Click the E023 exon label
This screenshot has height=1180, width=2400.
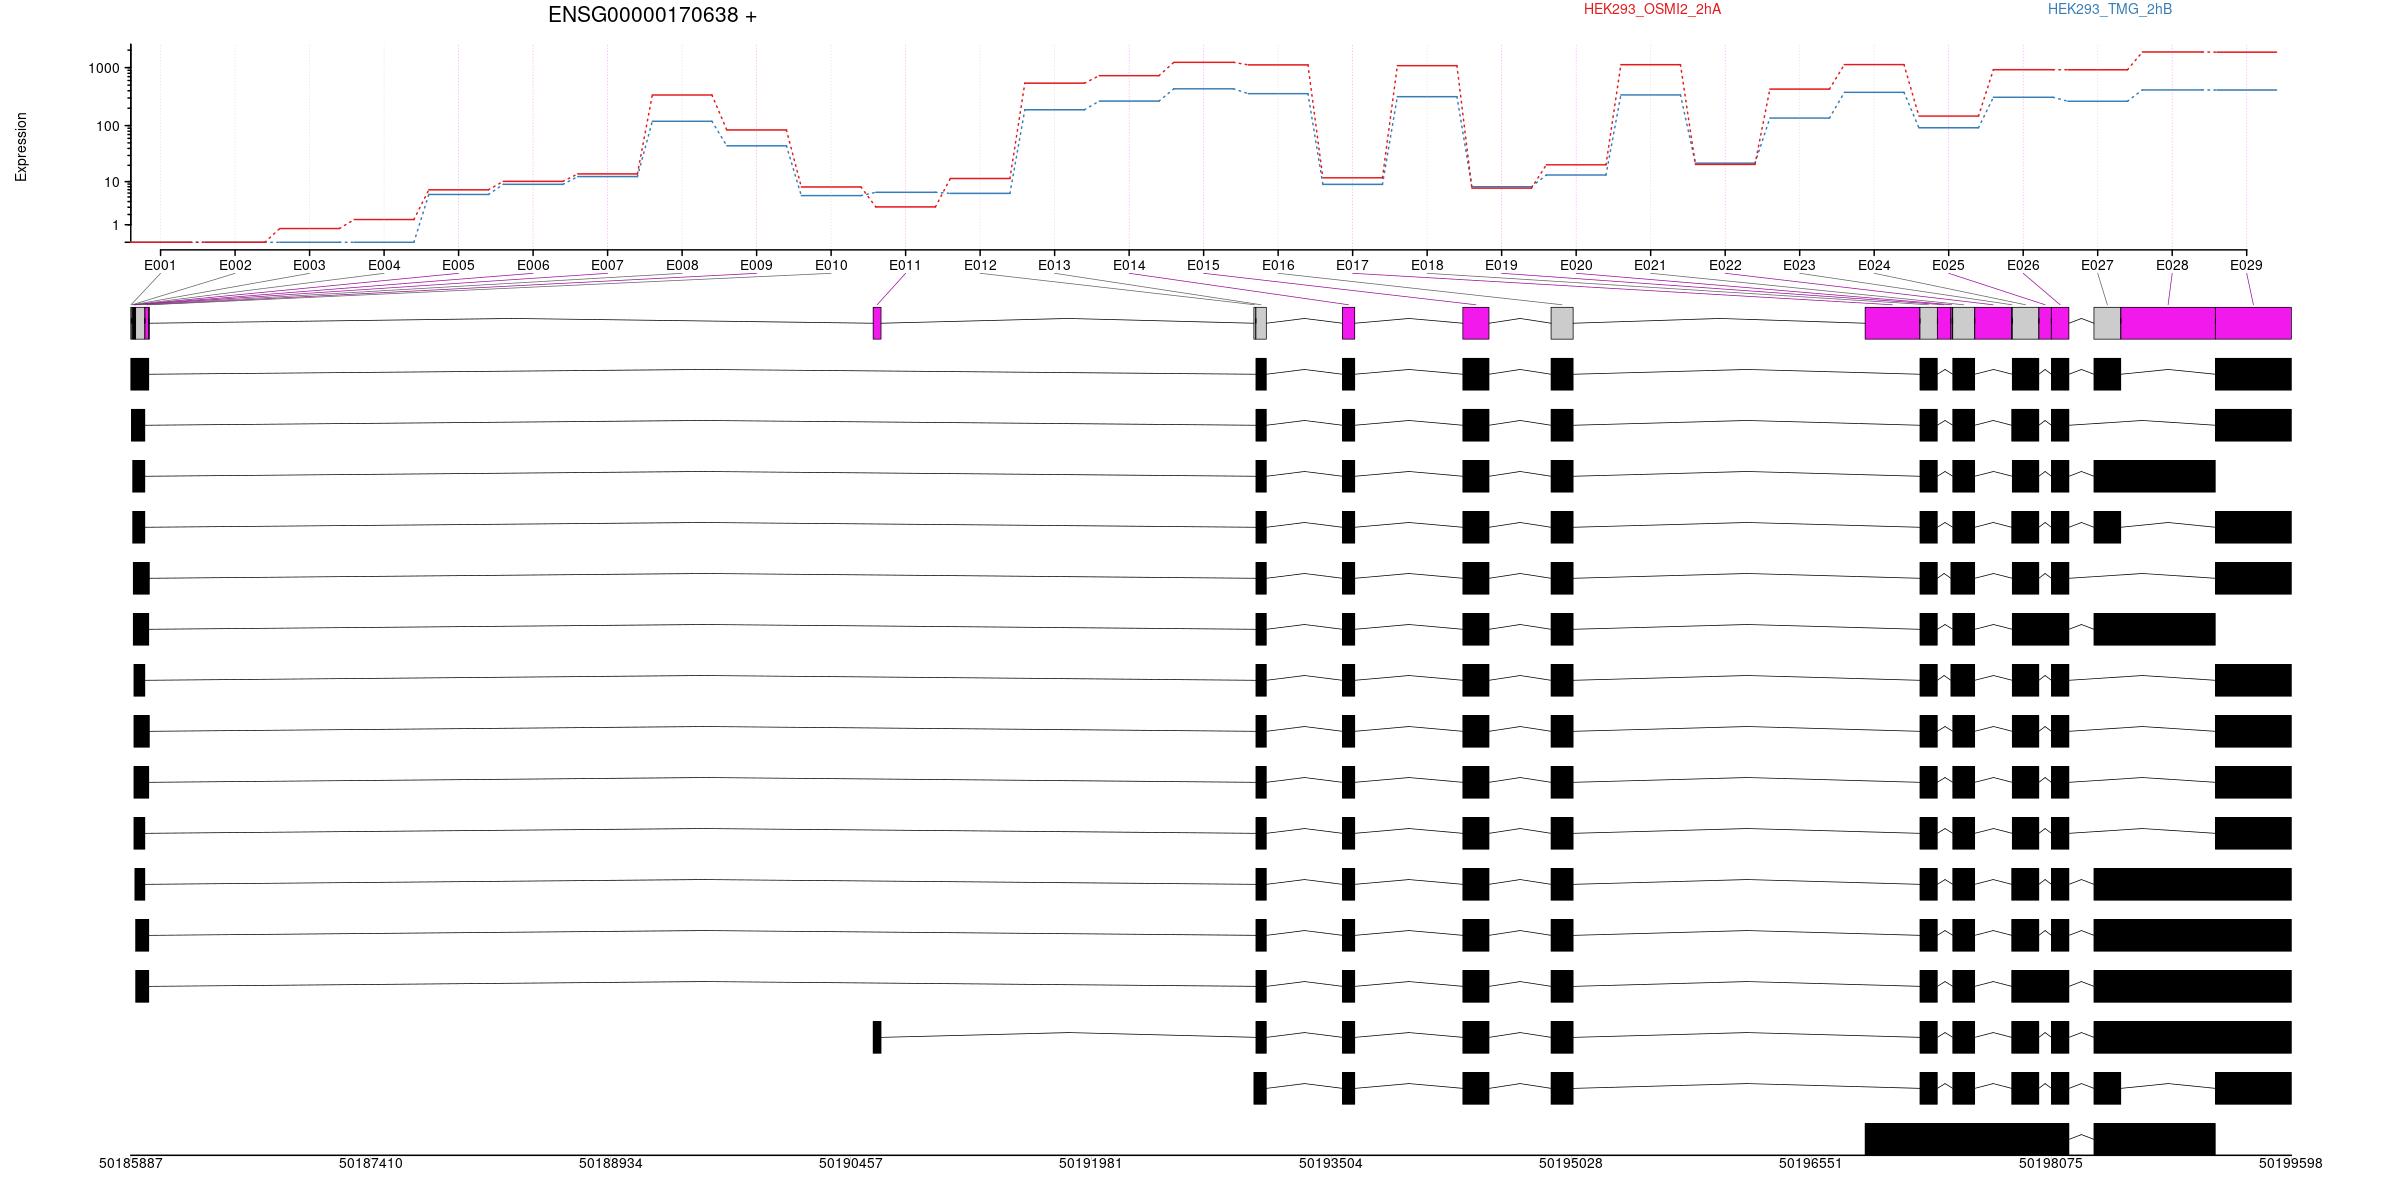[x=1799, y=265]
